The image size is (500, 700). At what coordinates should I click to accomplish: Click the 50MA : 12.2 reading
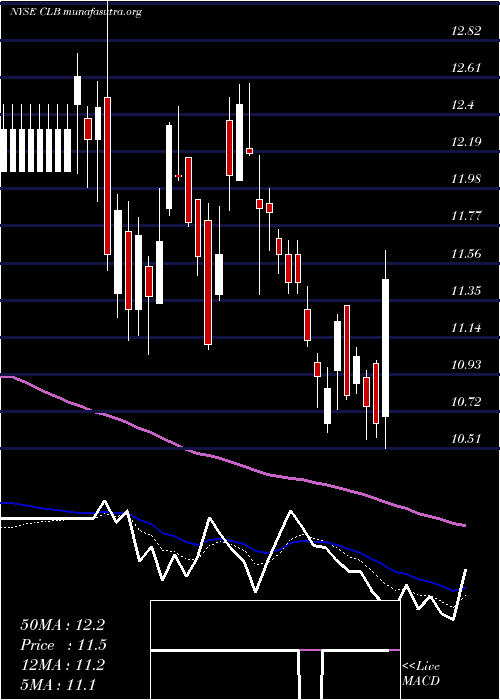point(62,625)
